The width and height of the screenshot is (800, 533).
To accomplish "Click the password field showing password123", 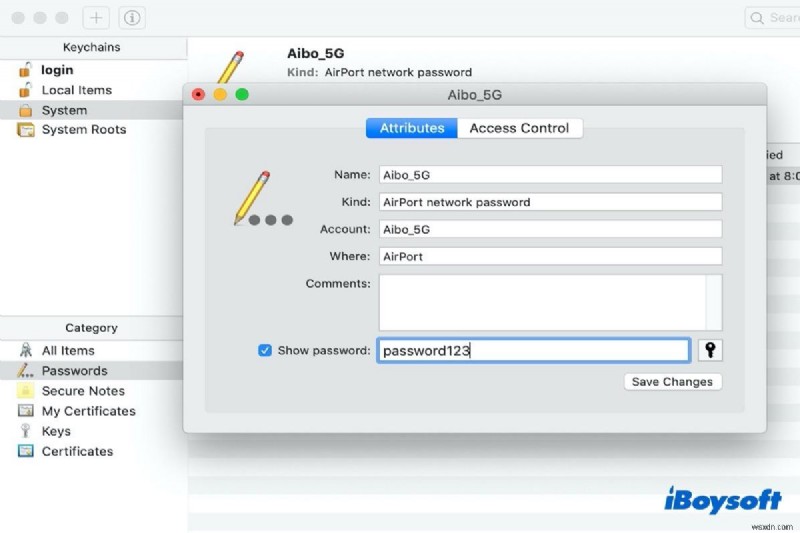I will pyautogui.click(x=534, y=350).
